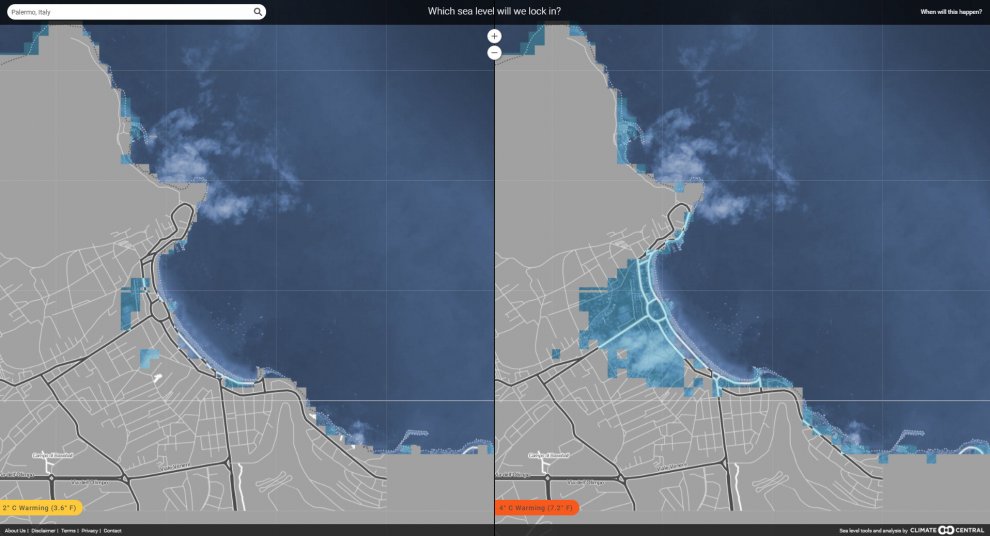Zoom out with the minus button
The width and height of the screenshot is (990, 536).
tap(494, 52)
